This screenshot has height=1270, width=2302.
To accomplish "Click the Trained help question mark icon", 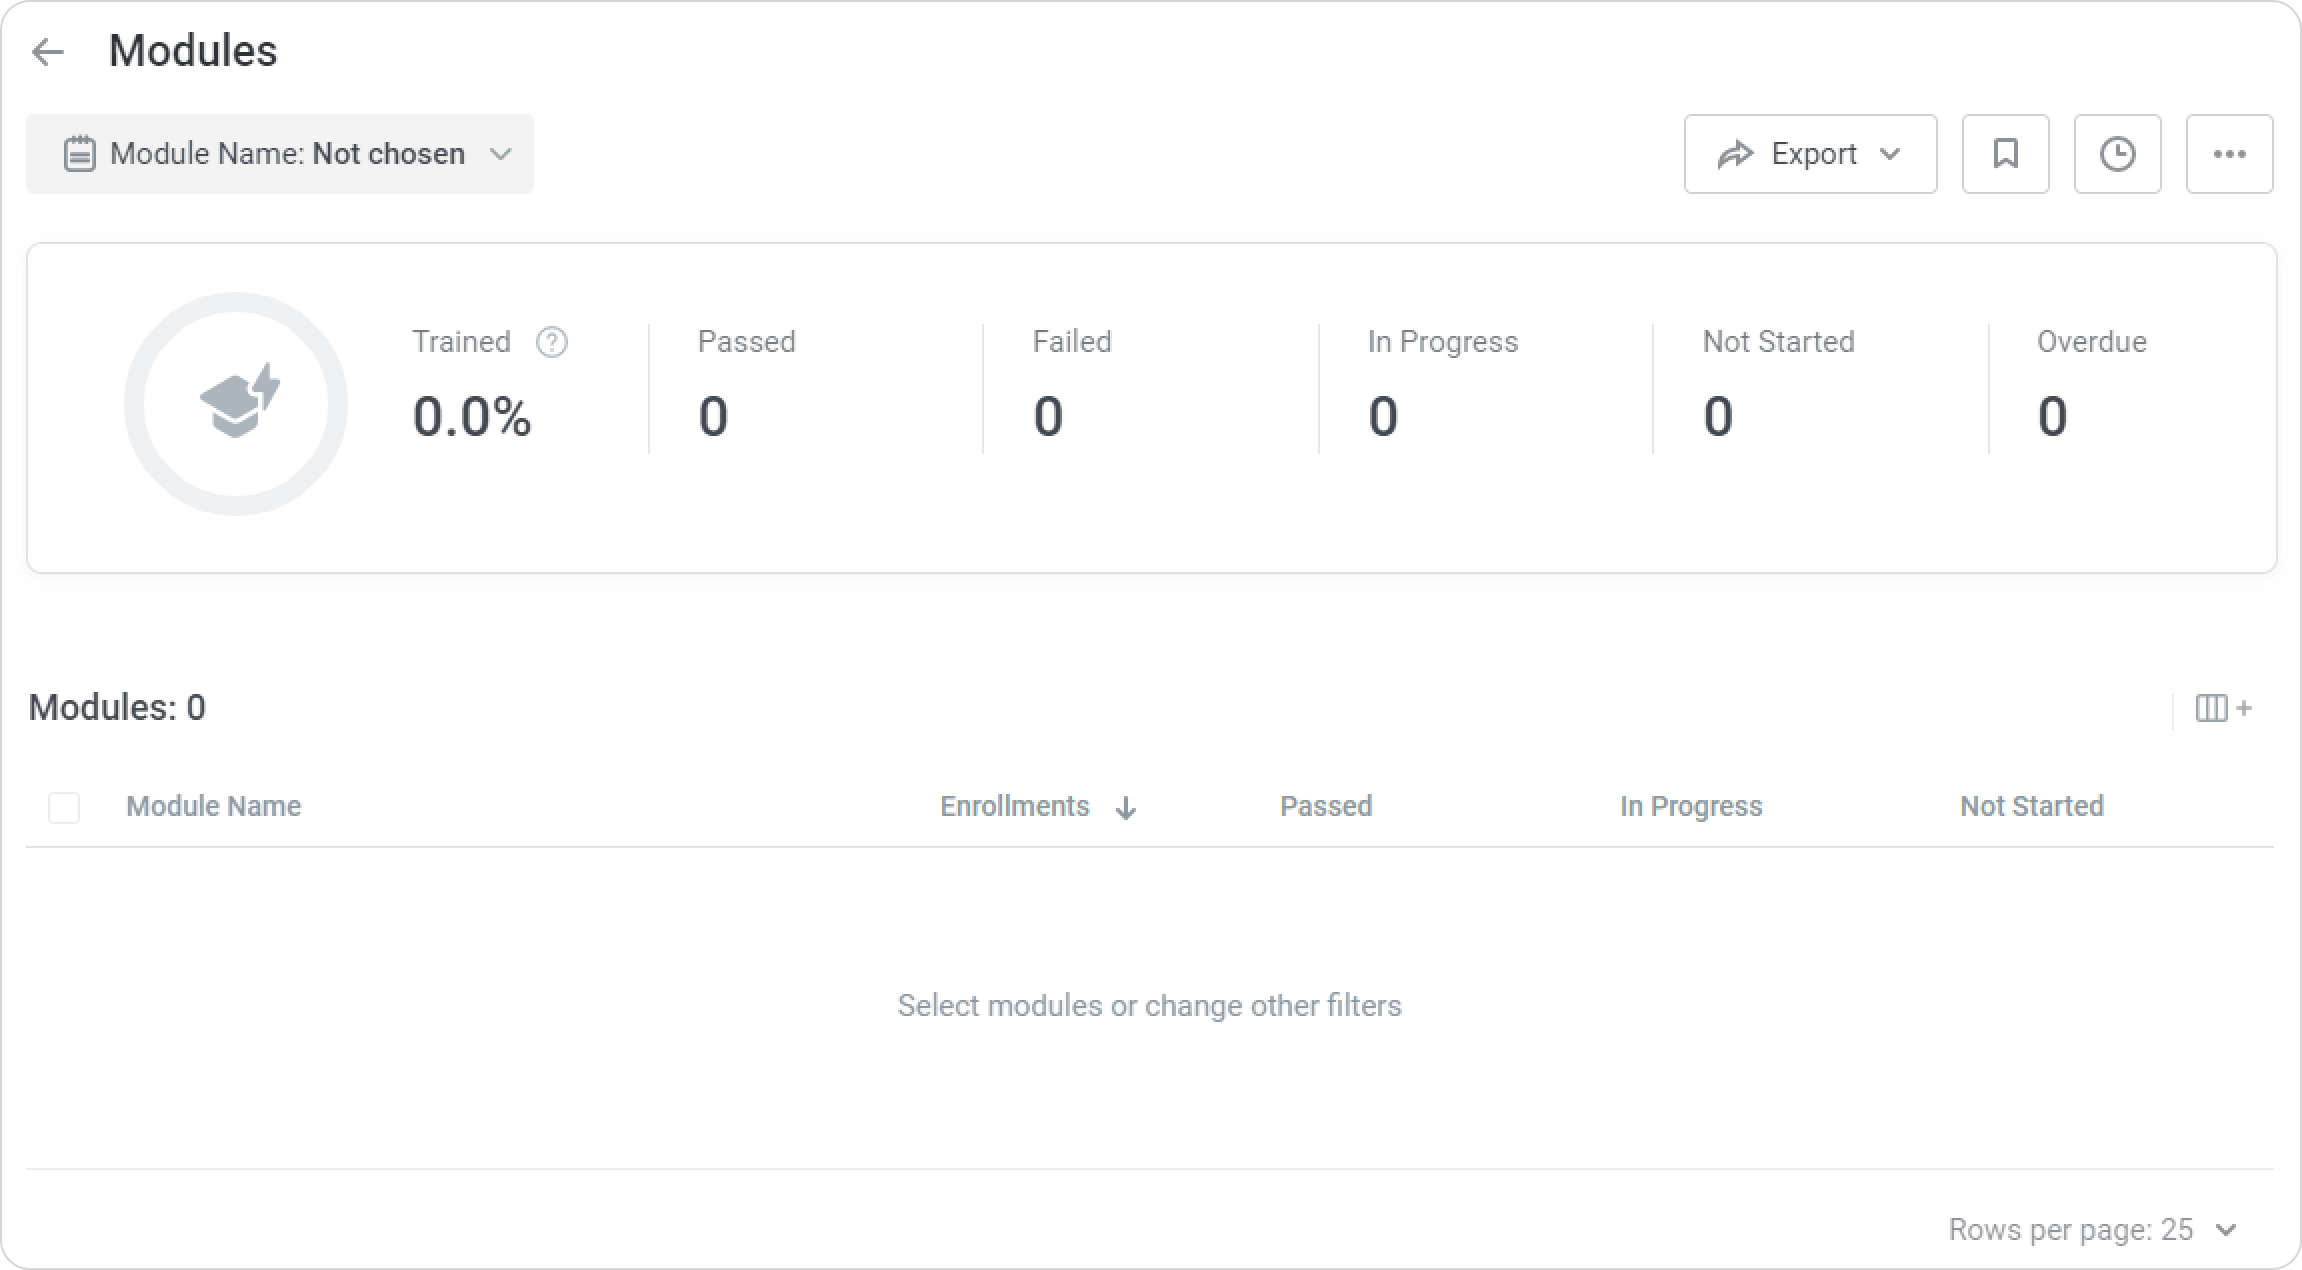I will coord(552,342).
